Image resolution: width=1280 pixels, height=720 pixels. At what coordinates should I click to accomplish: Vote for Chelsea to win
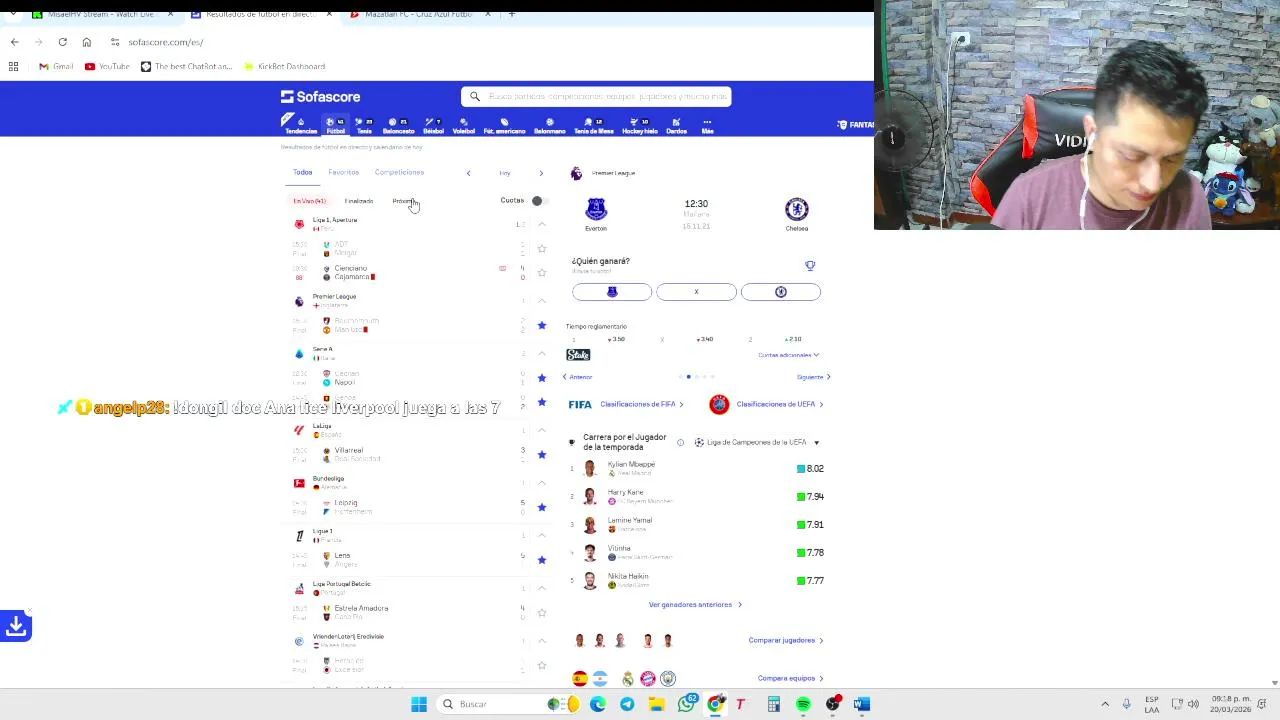781,292
